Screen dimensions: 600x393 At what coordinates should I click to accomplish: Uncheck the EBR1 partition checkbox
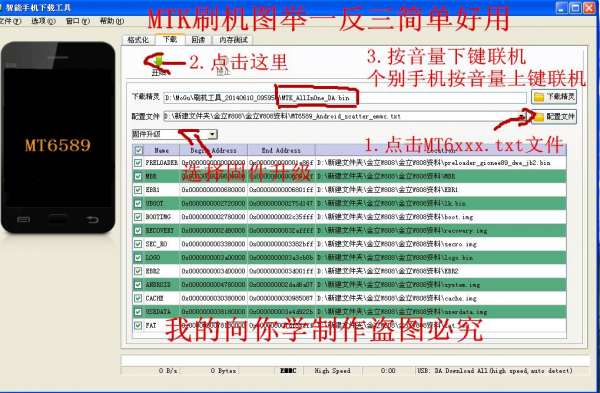point(138,190)
